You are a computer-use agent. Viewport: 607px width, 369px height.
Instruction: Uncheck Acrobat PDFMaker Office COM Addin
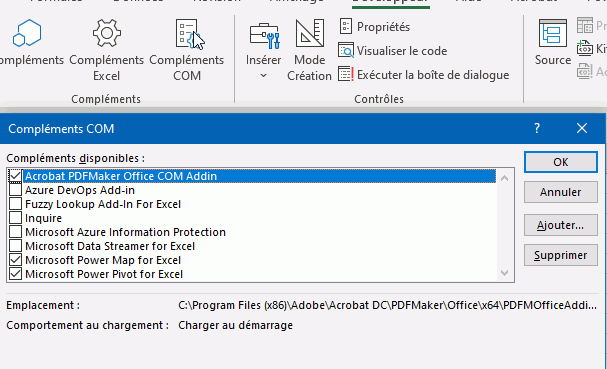(15, 176)
